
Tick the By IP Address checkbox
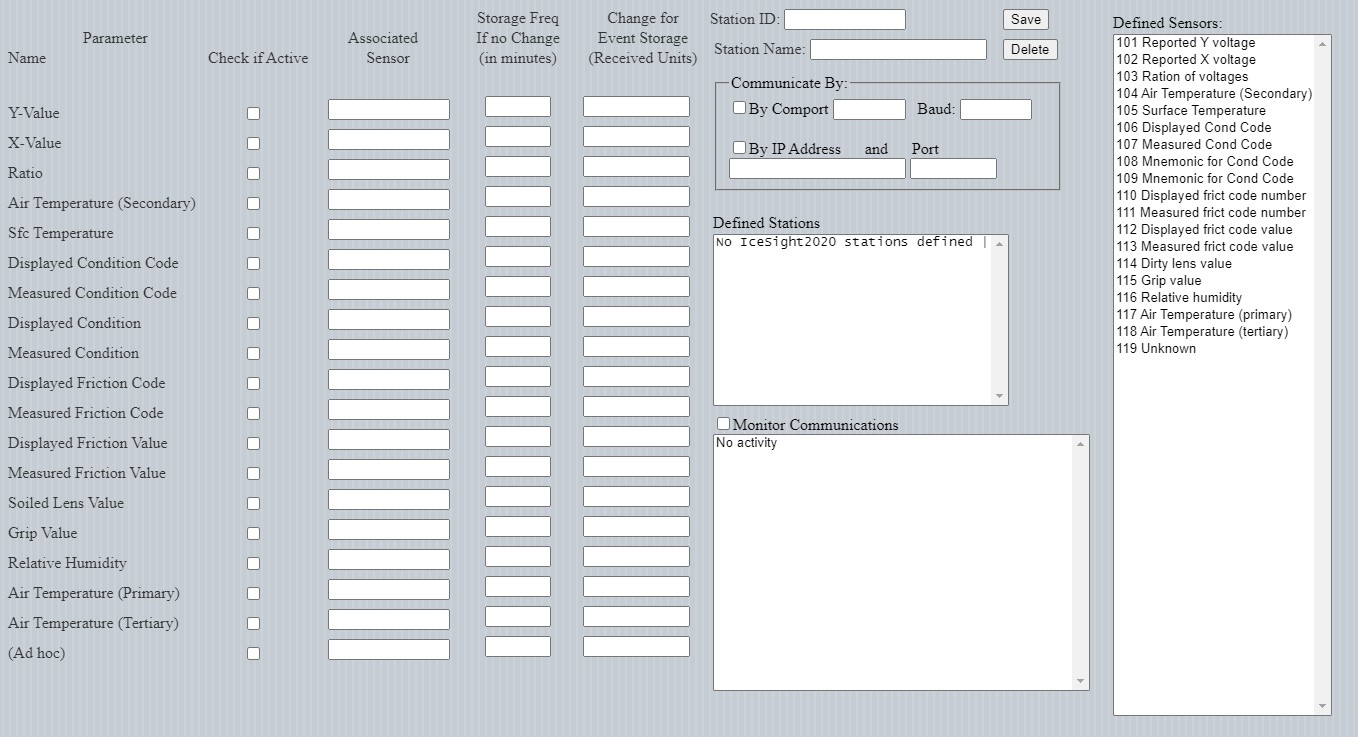[x=740, y=148]
